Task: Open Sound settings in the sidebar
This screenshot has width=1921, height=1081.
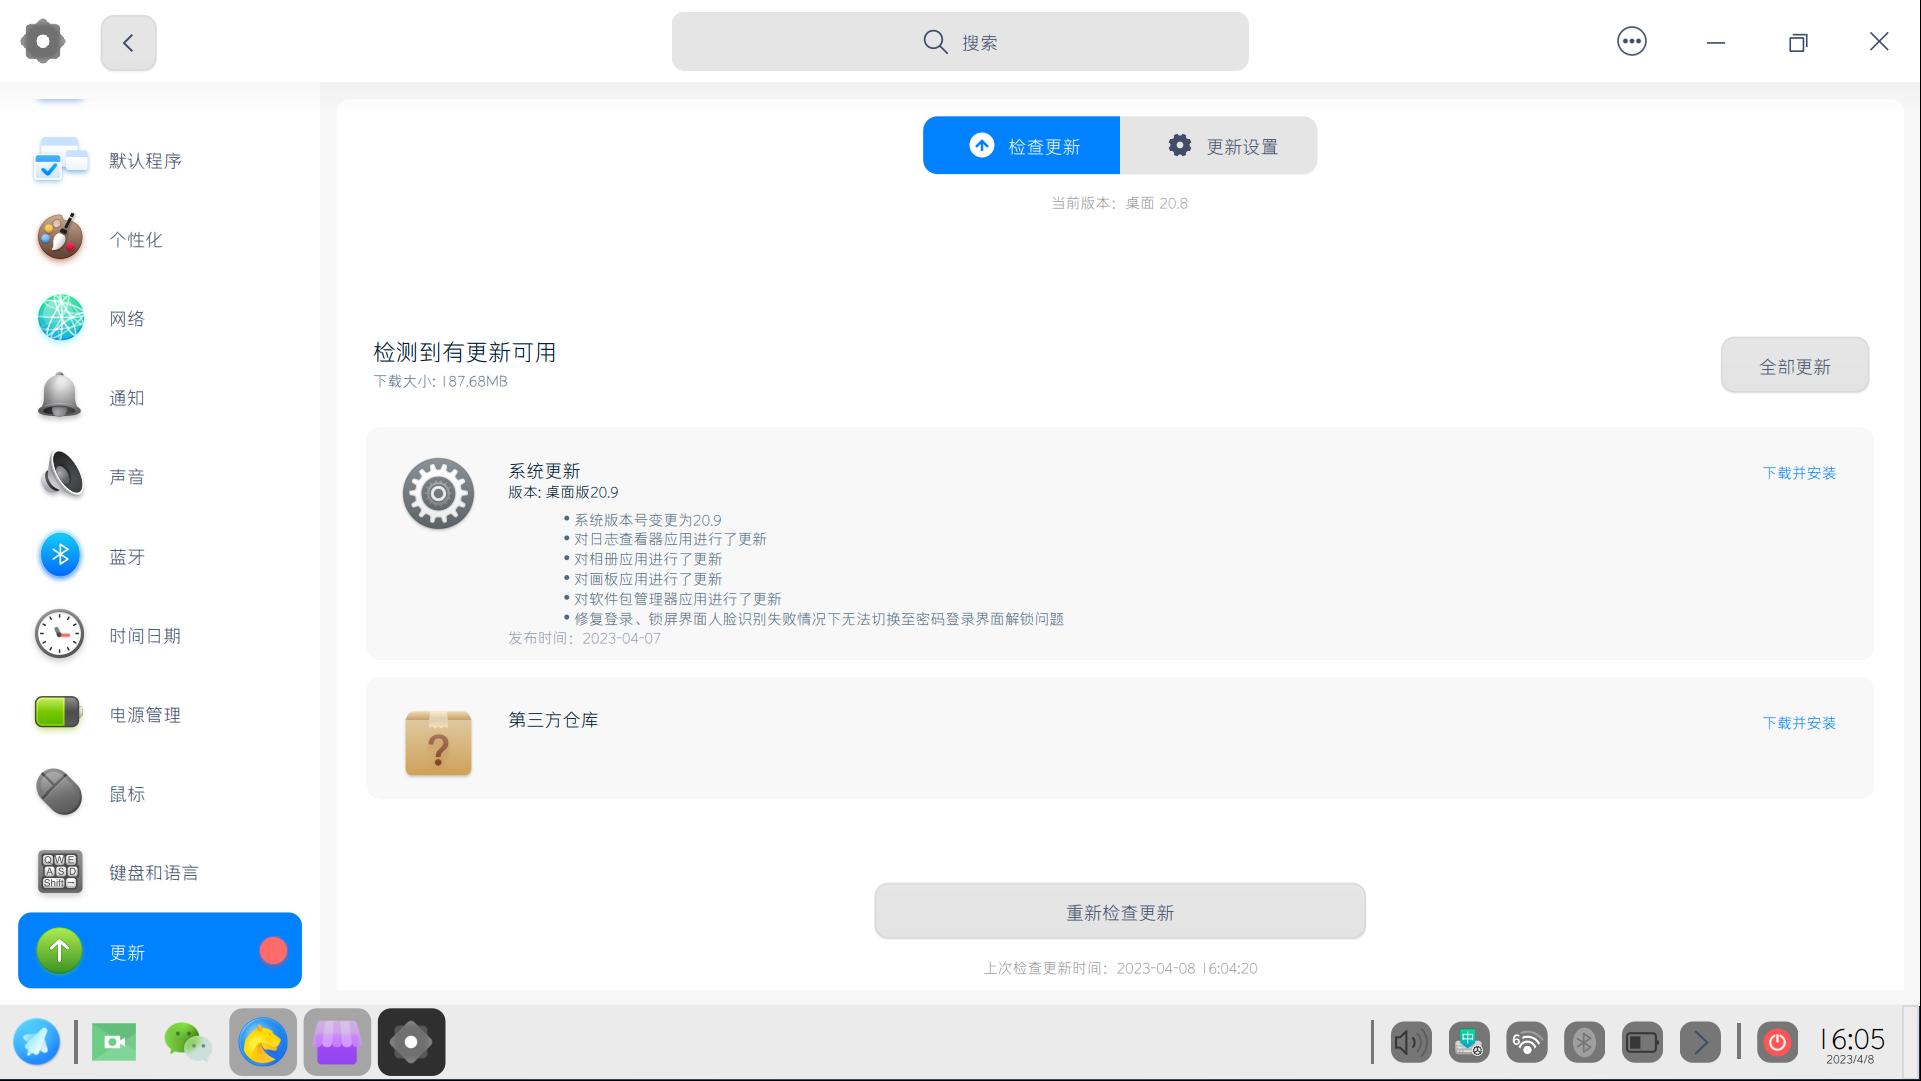Action: [128, 476]
